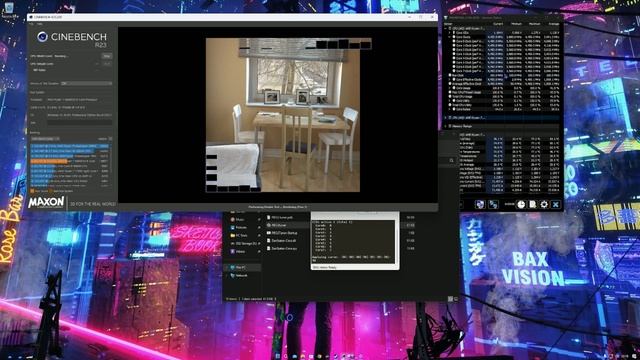Open the logging file icon in HWiNFO

point(533,204)
